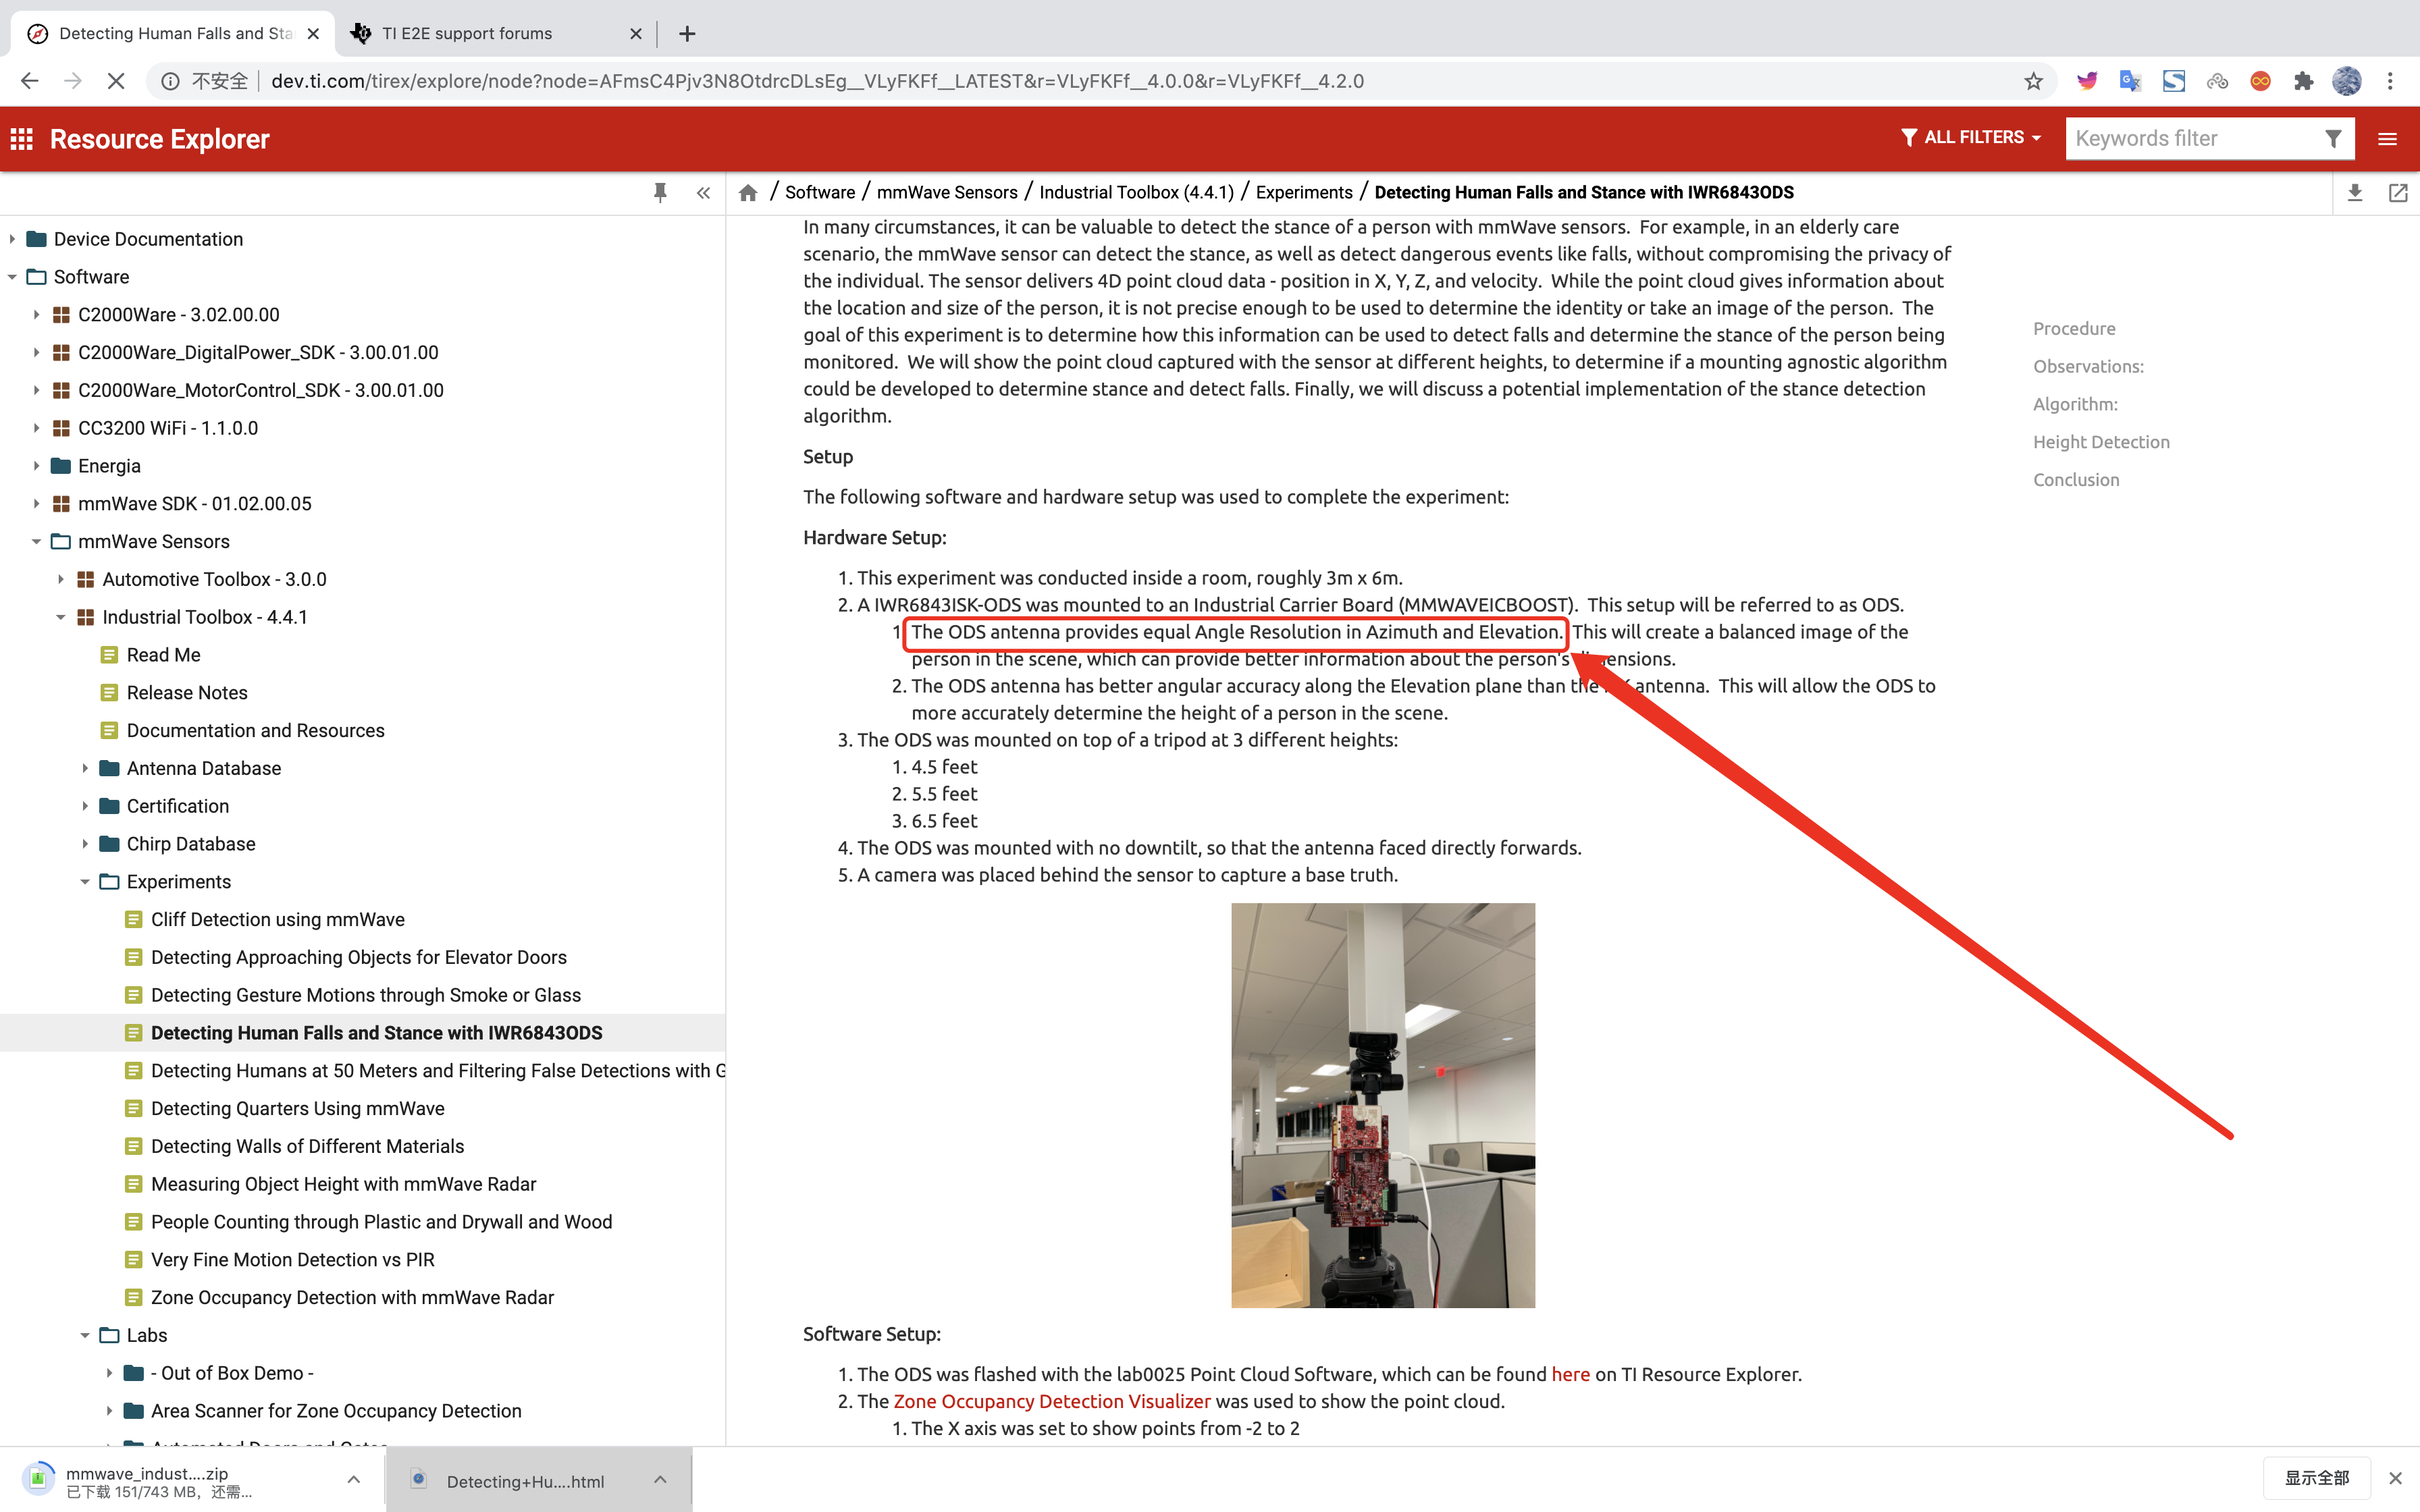Screen dimensions: 2420x1512
Task: Open the hamburger menu in the red header
Action: [2387, 139]
